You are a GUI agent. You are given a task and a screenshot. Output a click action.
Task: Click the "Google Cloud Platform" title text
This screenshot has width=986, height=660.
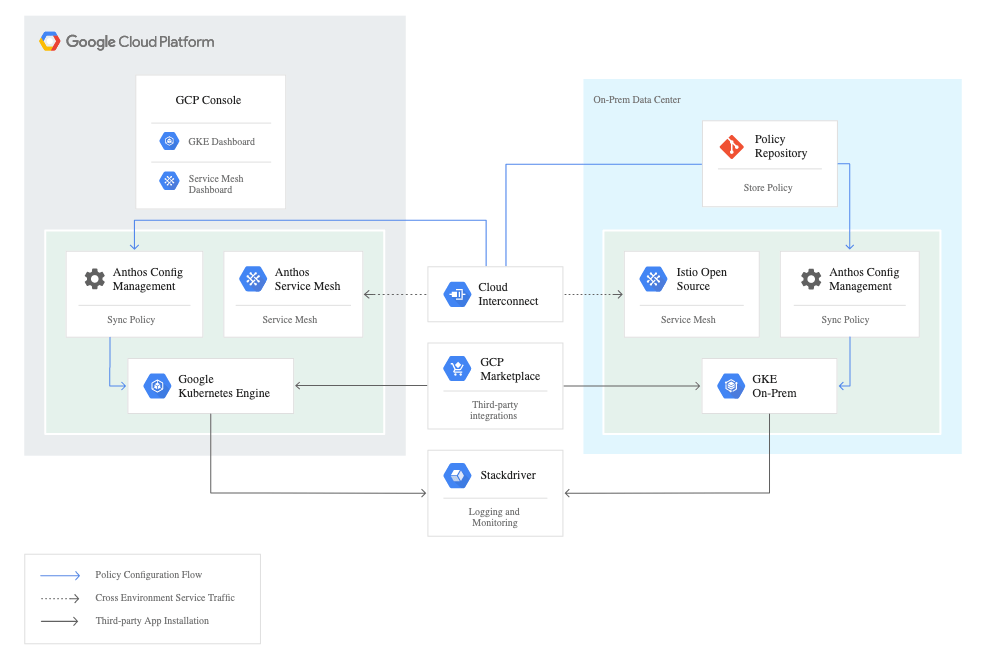(x=140, y=41)
